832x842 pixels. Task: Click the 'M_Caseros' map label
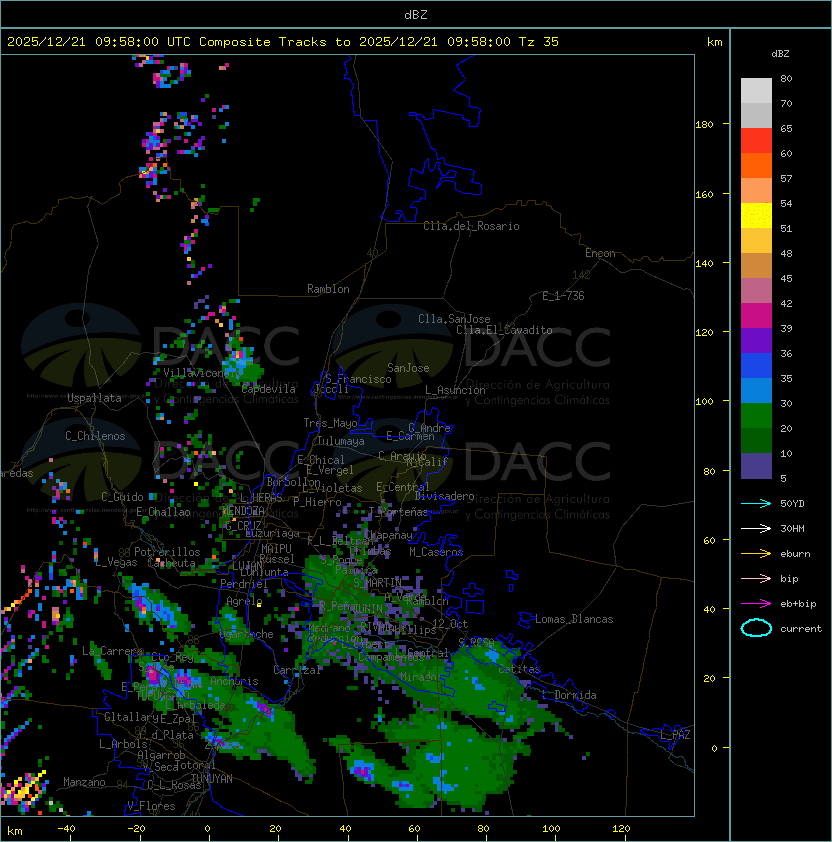(x=436, y=551)
